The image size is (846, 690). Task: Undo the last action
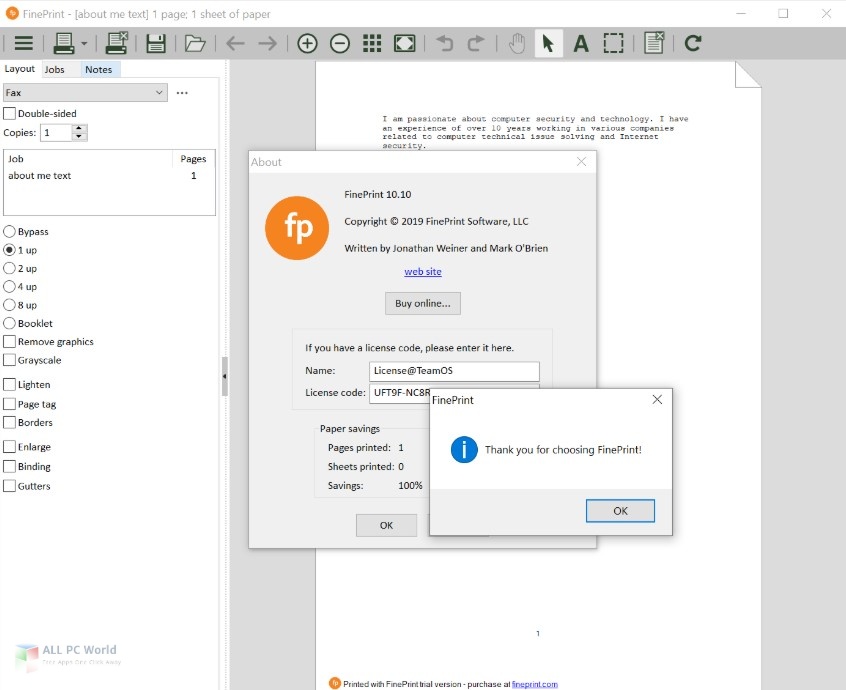click(445, 43)
